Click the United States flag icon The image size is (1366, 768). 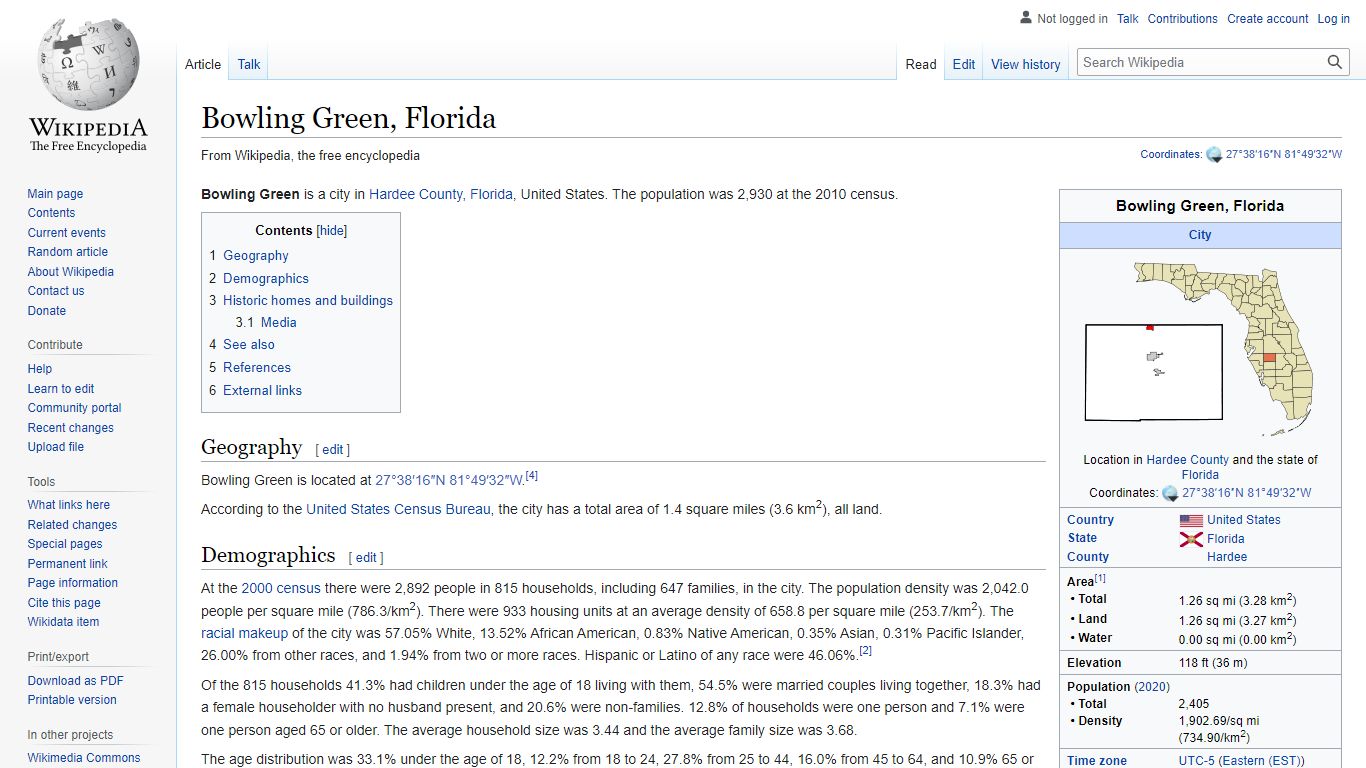1191,520
